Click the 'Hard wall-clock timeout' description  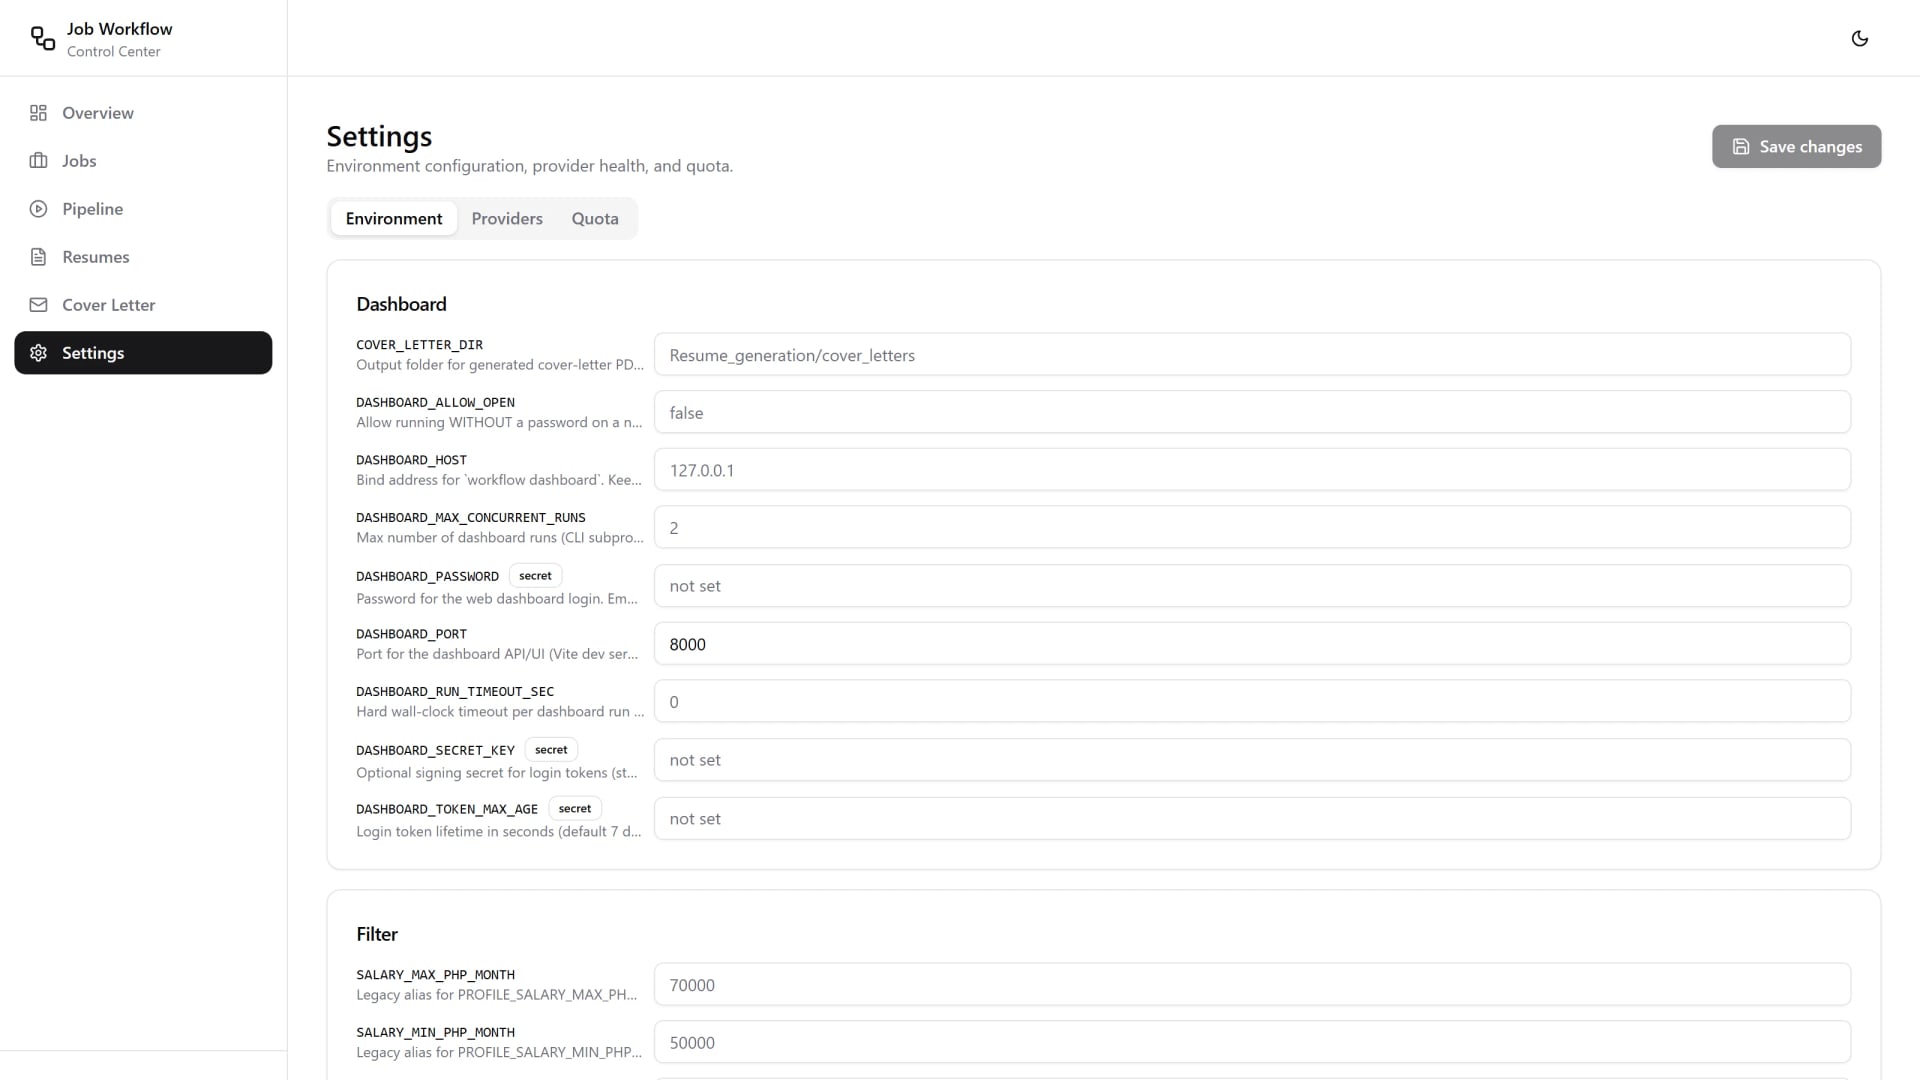[500, 712]
